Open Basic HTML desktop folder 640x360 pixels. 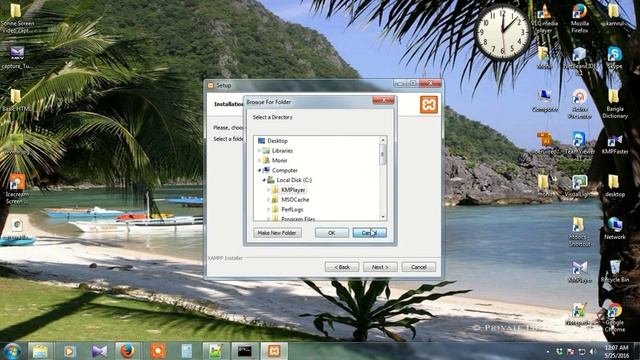tap(16, 100)
